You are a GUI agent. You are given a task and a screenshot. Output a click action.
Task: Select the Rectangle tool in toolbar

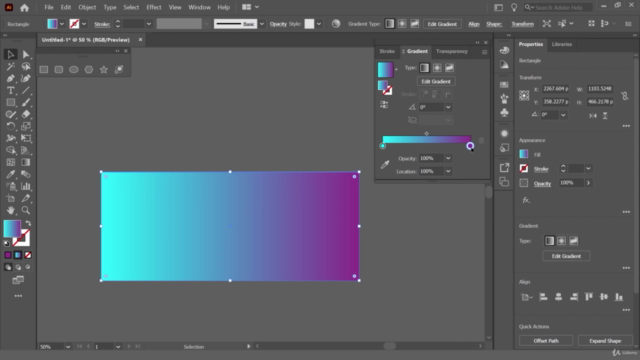tap(11, 102)
